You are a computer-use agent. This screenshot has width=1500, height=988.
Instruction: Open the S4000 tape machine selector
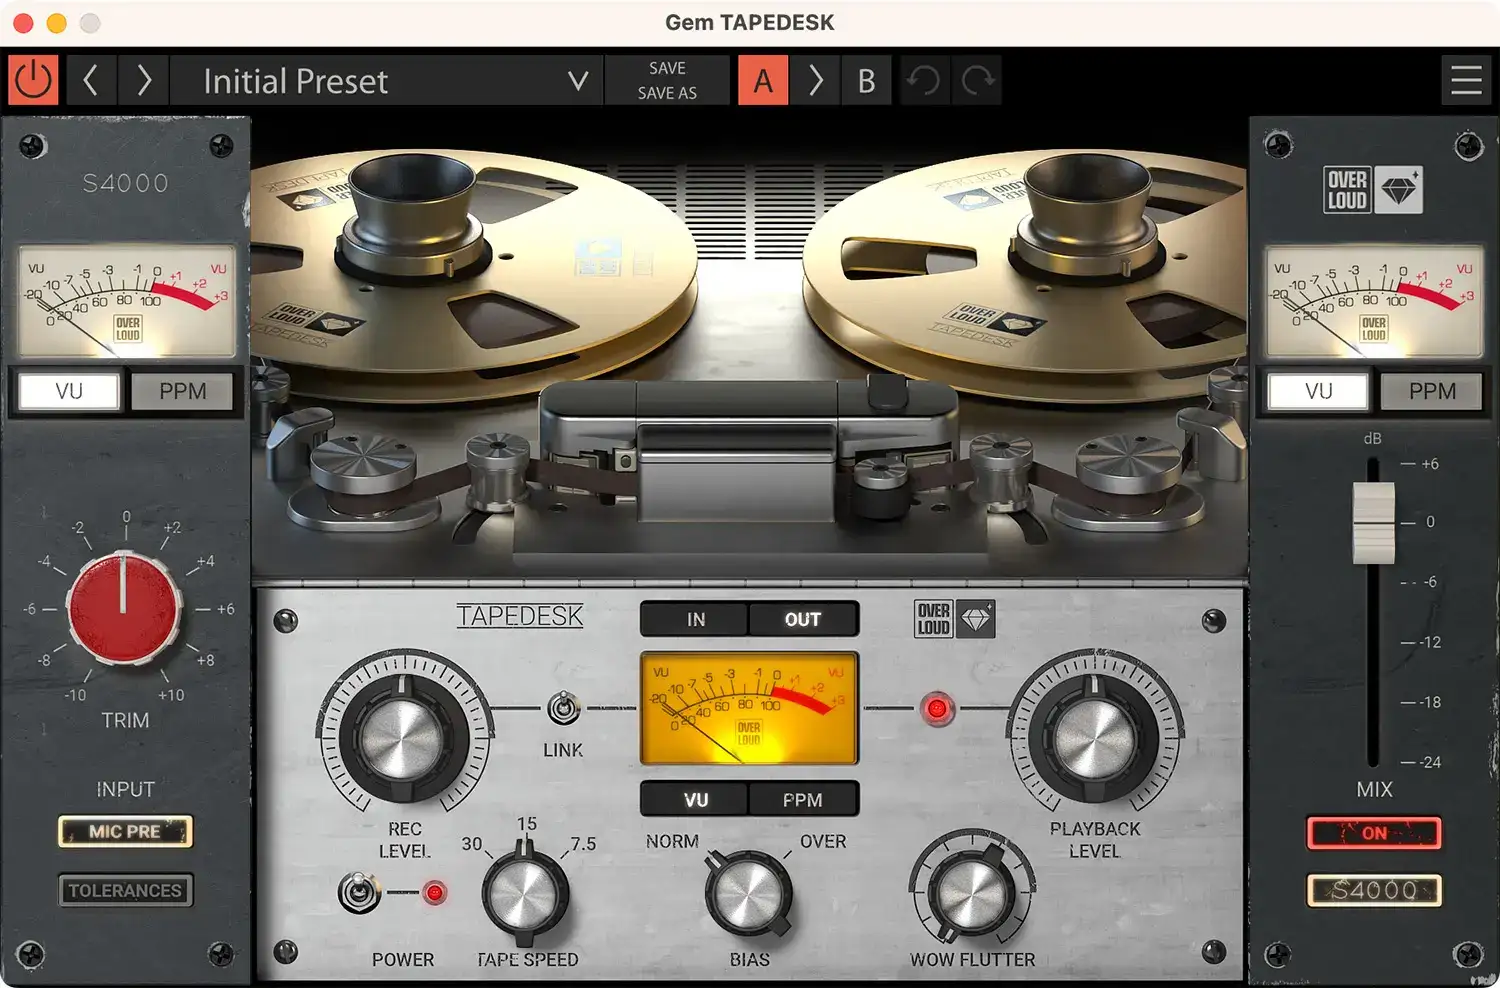click(1374, 890)
